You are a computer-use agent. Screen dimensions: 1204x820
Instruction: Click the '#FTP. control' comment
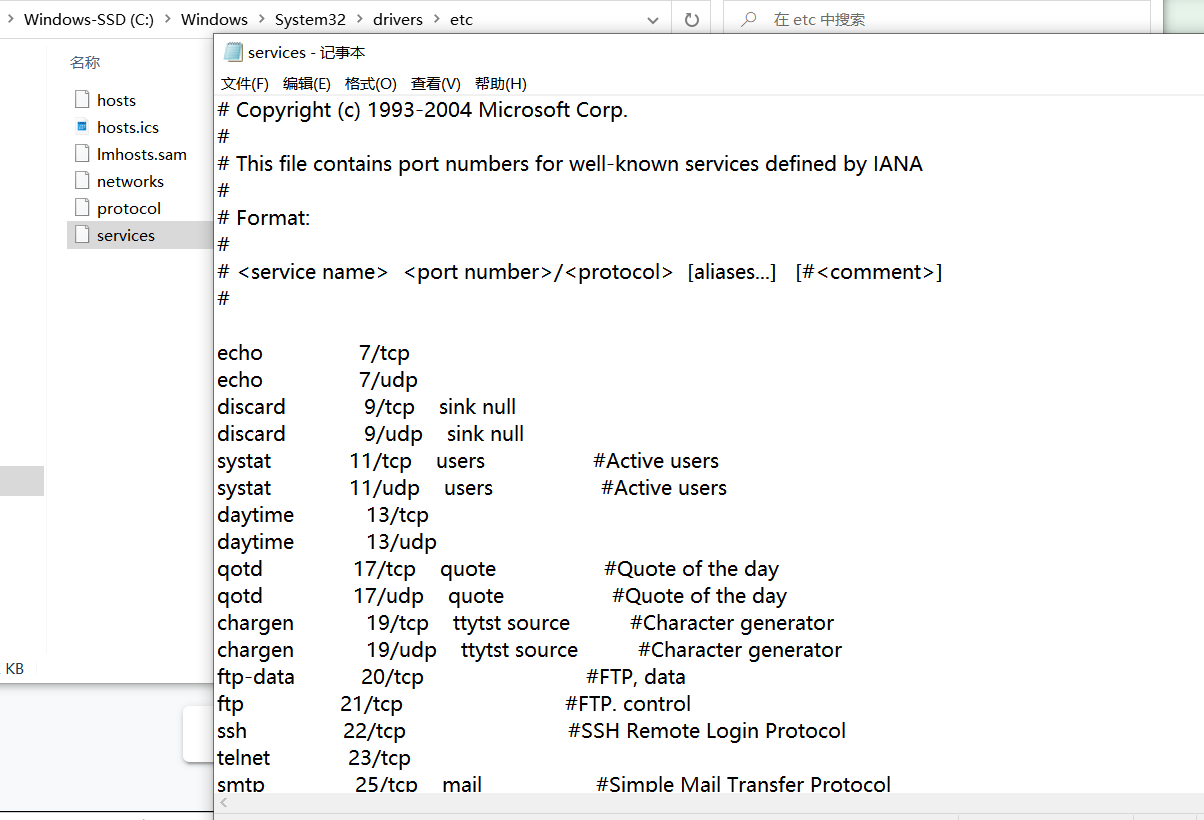coord(628,704)
